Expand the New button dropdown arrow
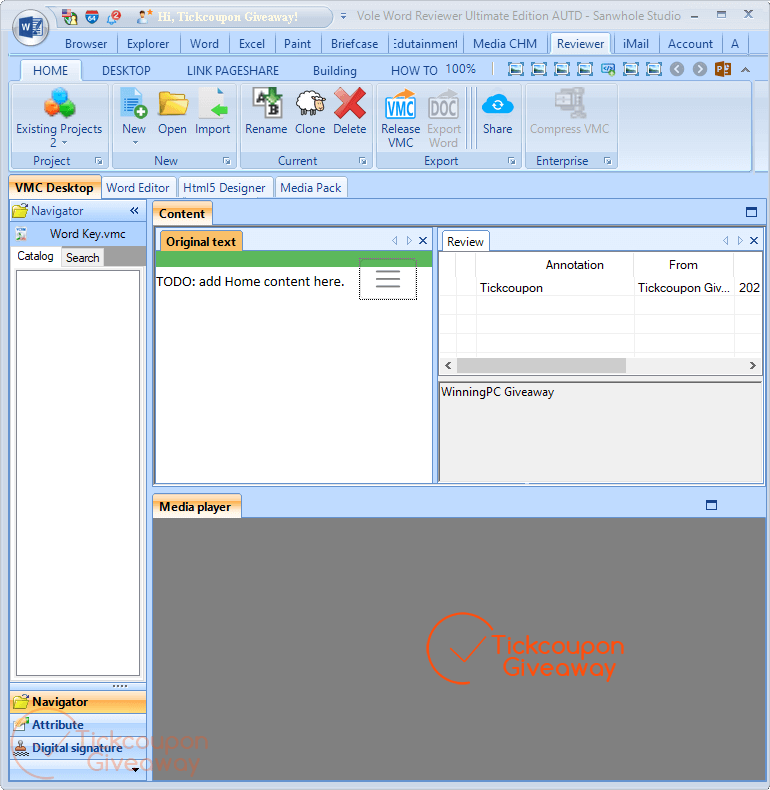Screen dimensions: 770x790 pos(135,143)
